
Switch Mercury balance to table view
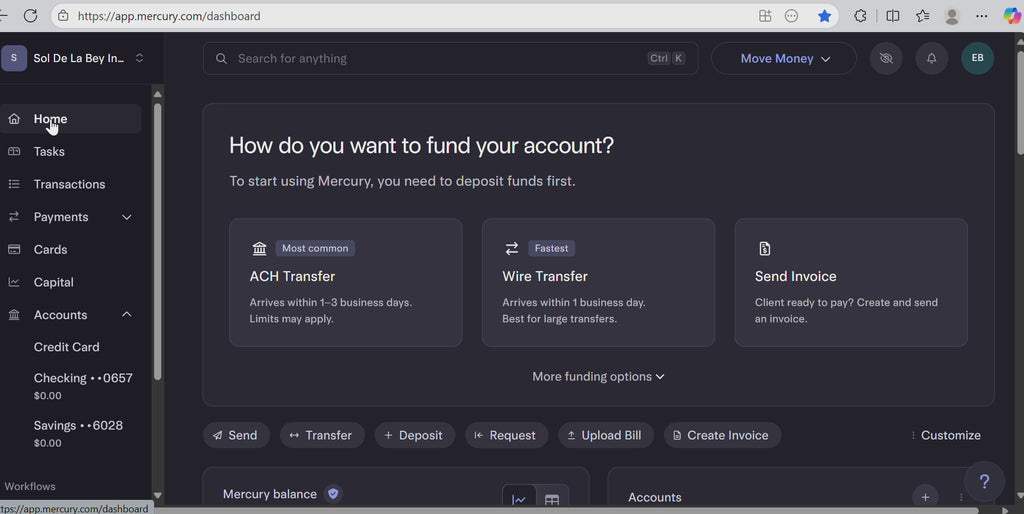(552, 499)
